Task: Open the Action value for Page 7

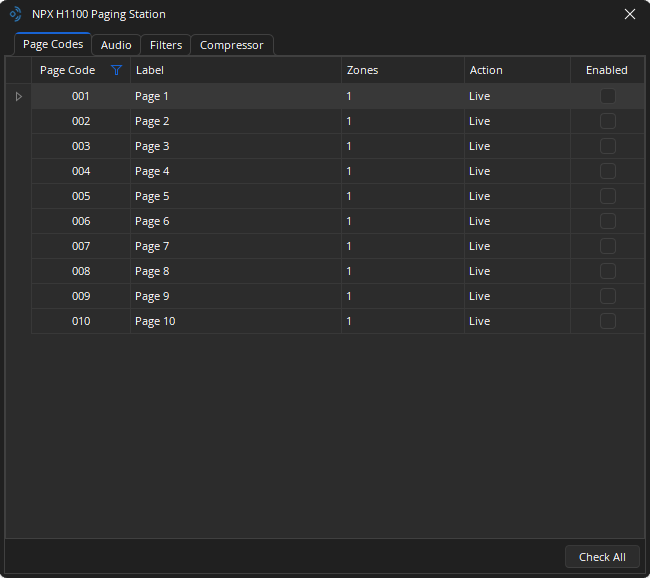Action: pos(516,246)
